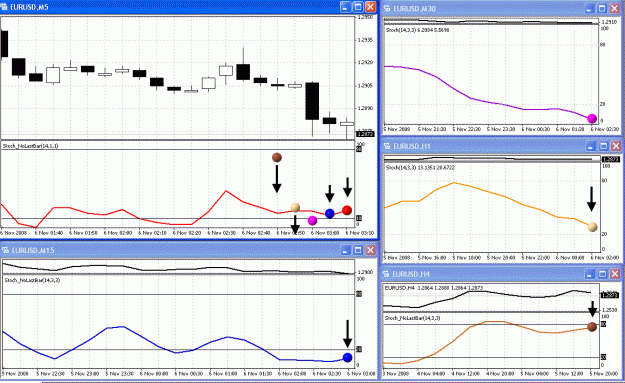Close the EURUSD,H1 chart window
625x383 pixels.
click(x=615, y=146)
